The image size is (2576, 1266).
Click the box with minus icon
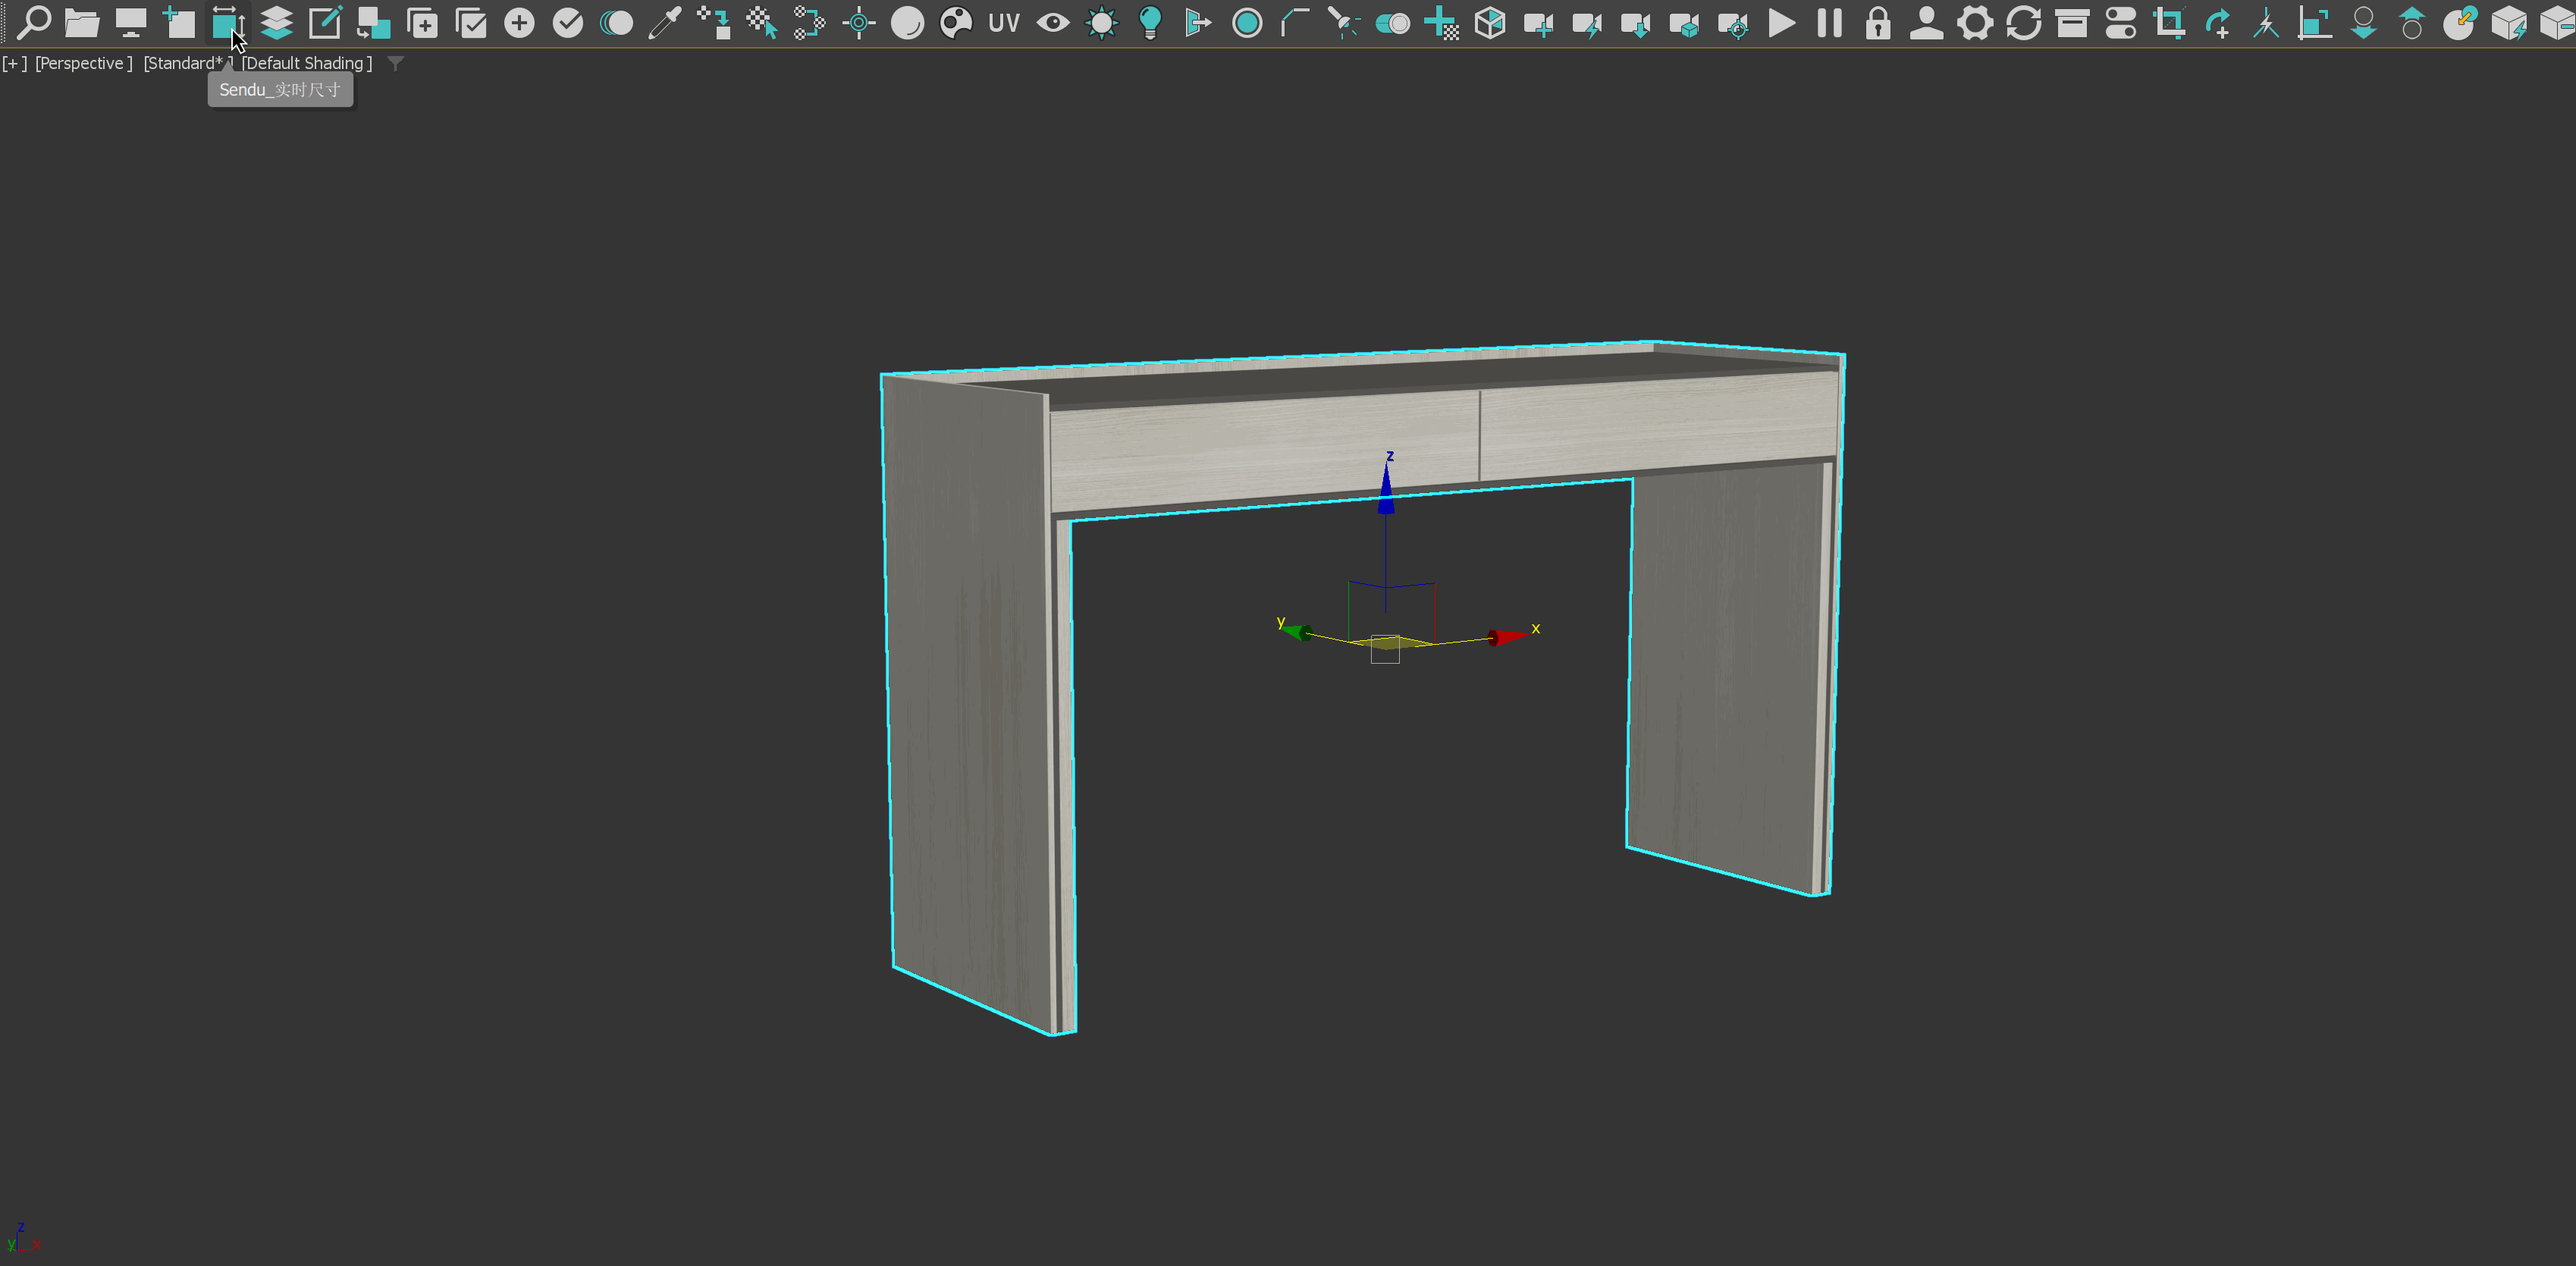[x=2558, y=22]
